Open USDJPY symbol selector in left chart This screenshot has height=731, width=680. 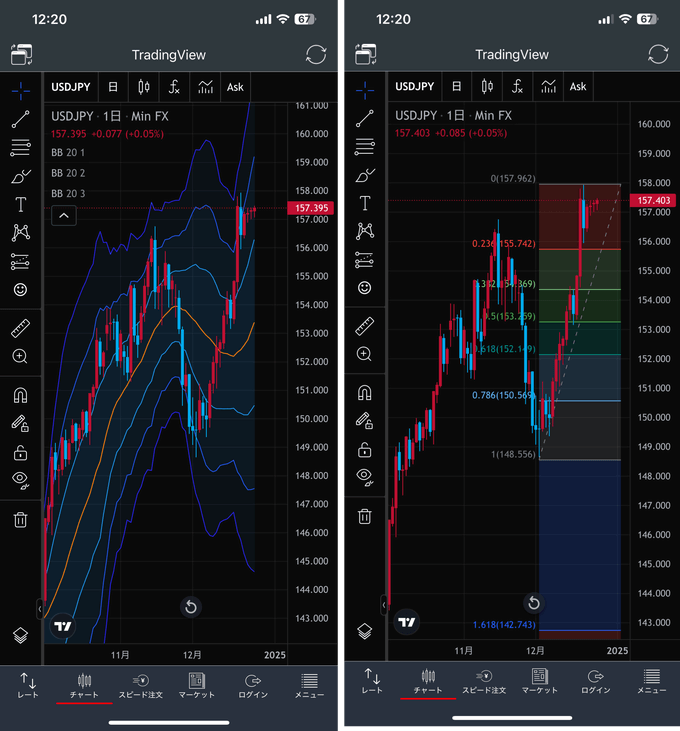71,87
